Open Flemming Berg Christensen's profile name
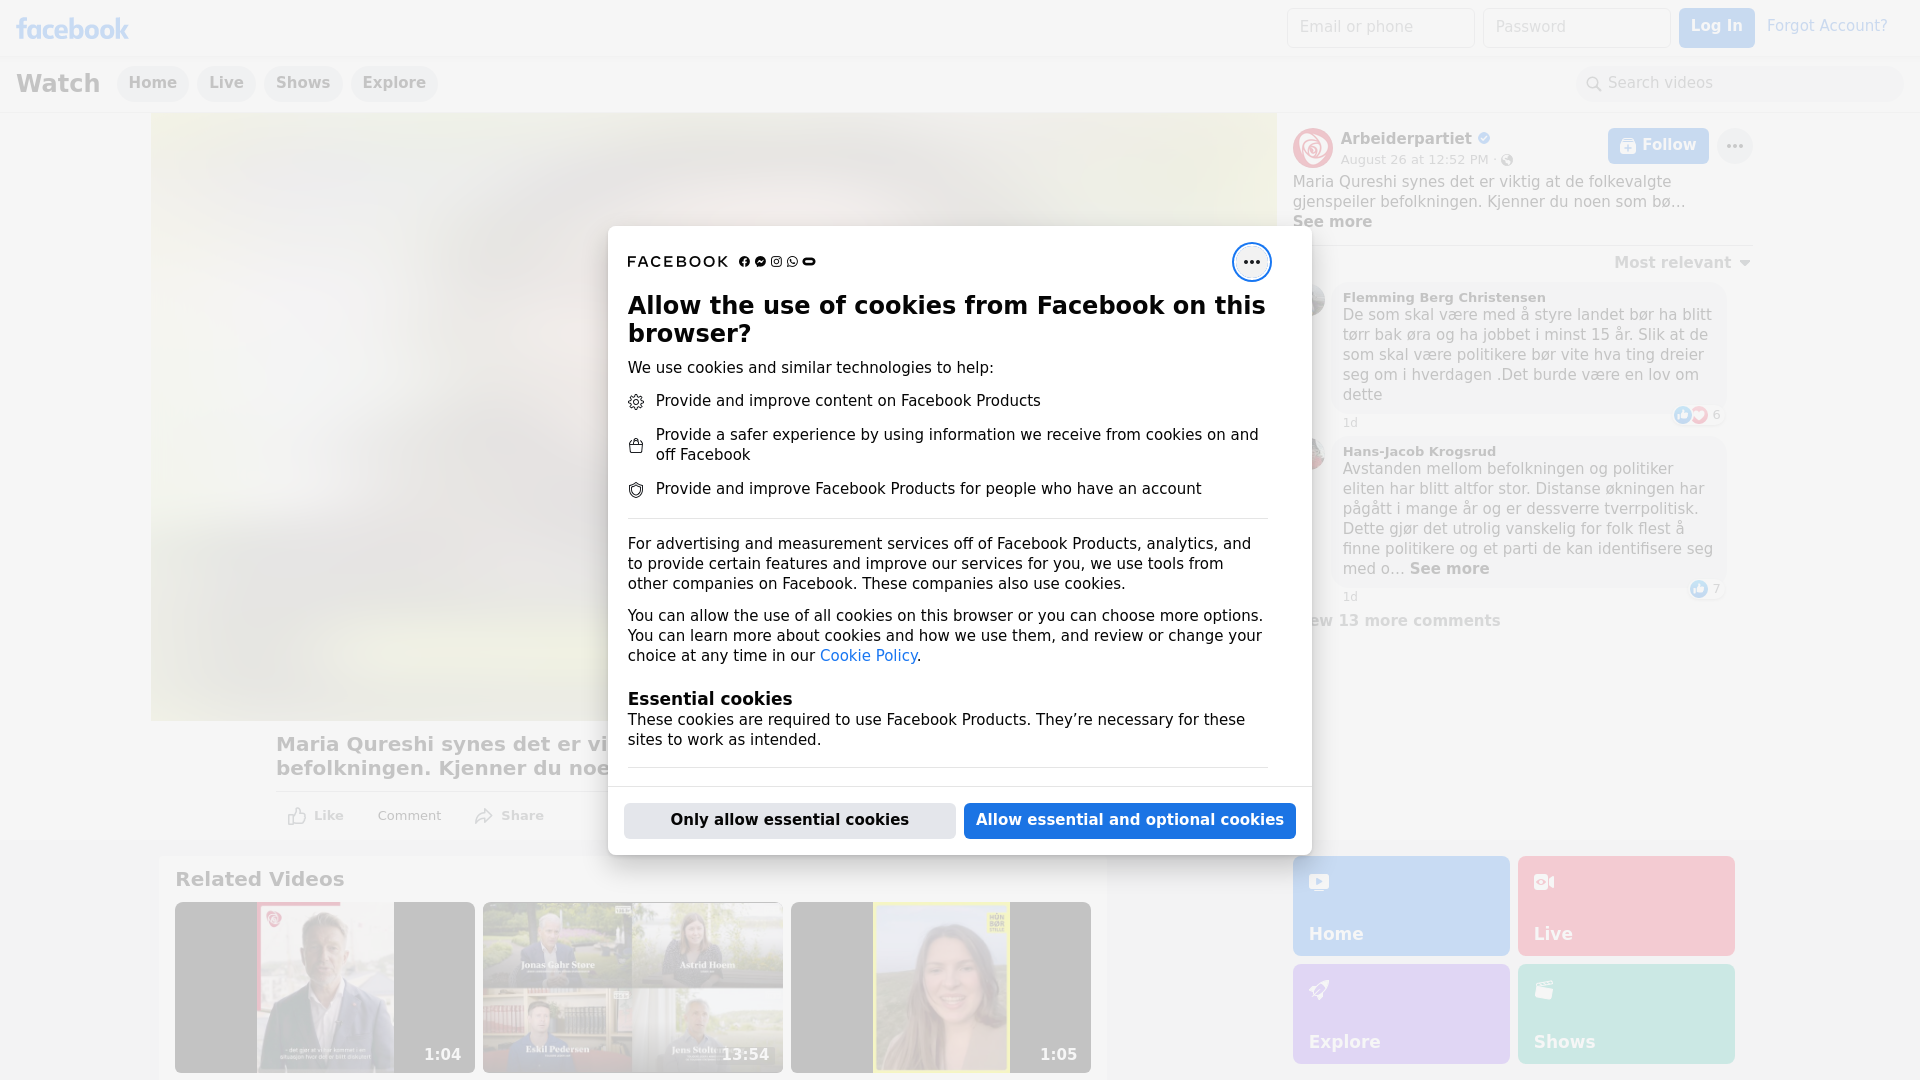 [x=1443, y=298]
